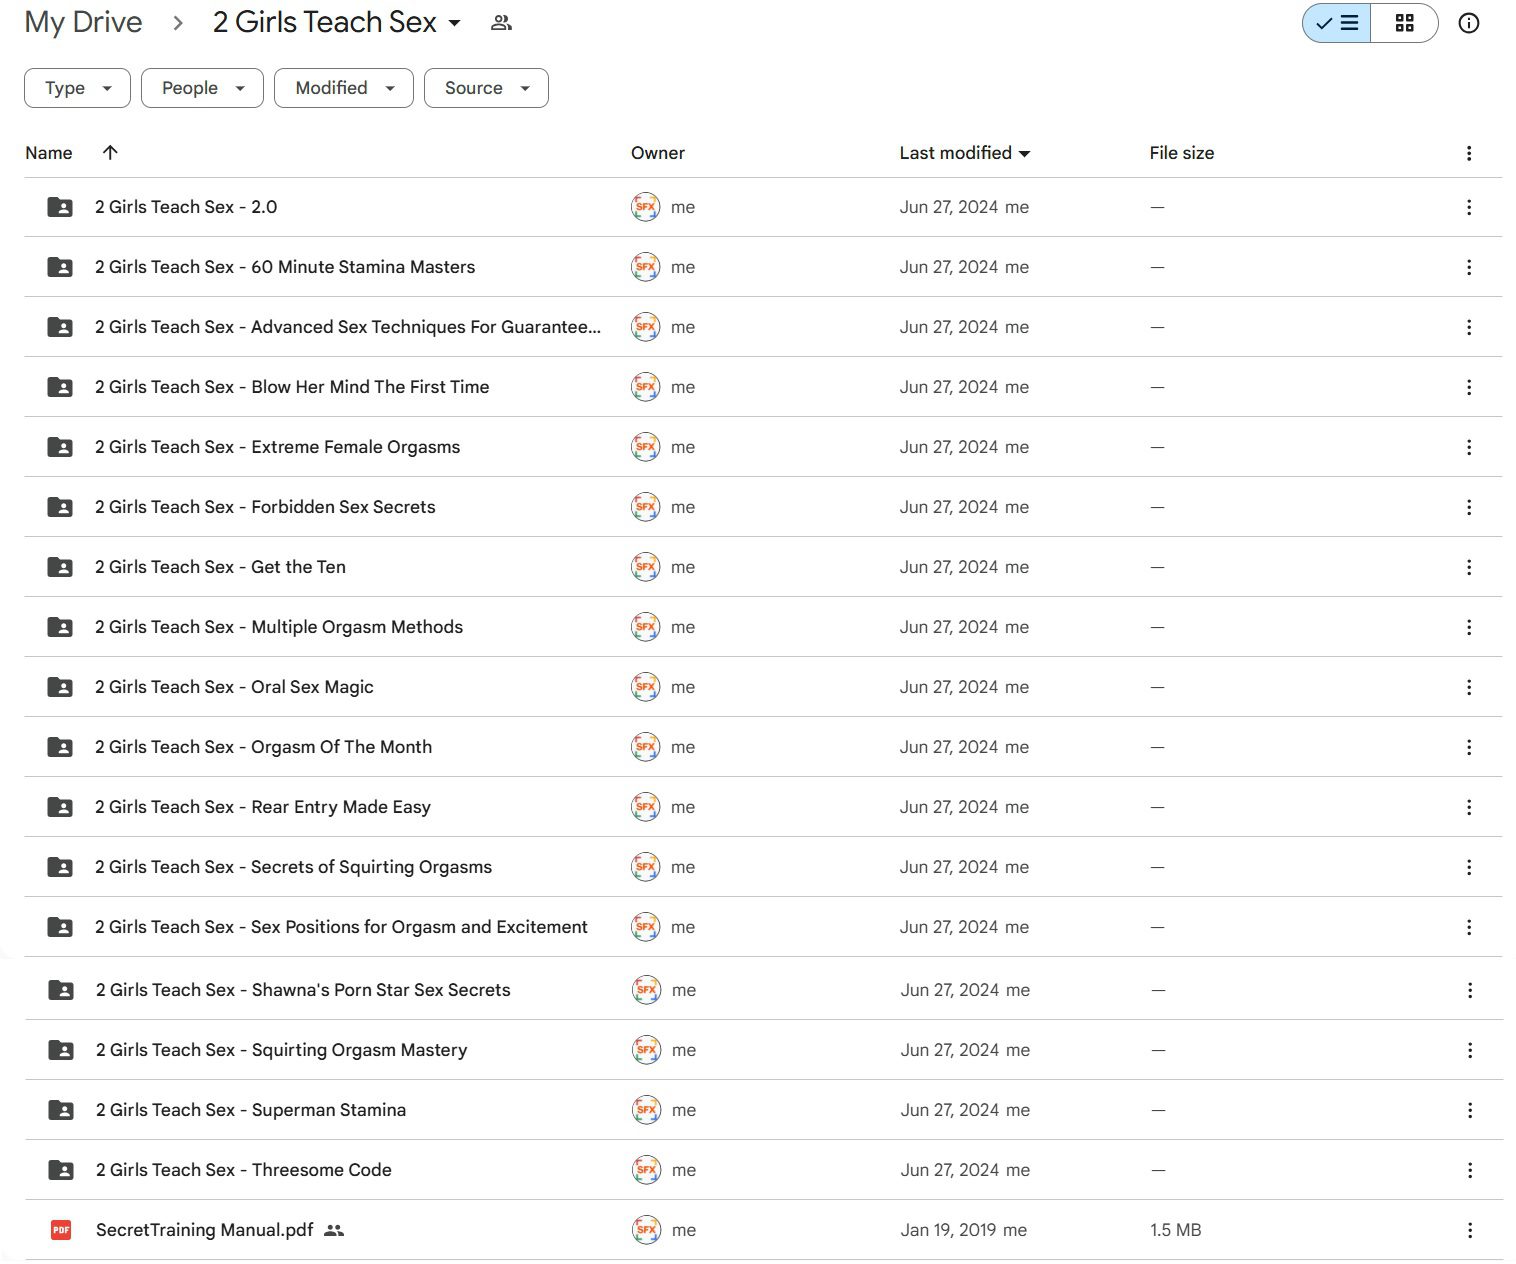The image size is (1516, 1264).
Task: Click owner avatar in 'Extreme Female Orgasms' row
Action: pyautogui.click(x=646, y=447)
